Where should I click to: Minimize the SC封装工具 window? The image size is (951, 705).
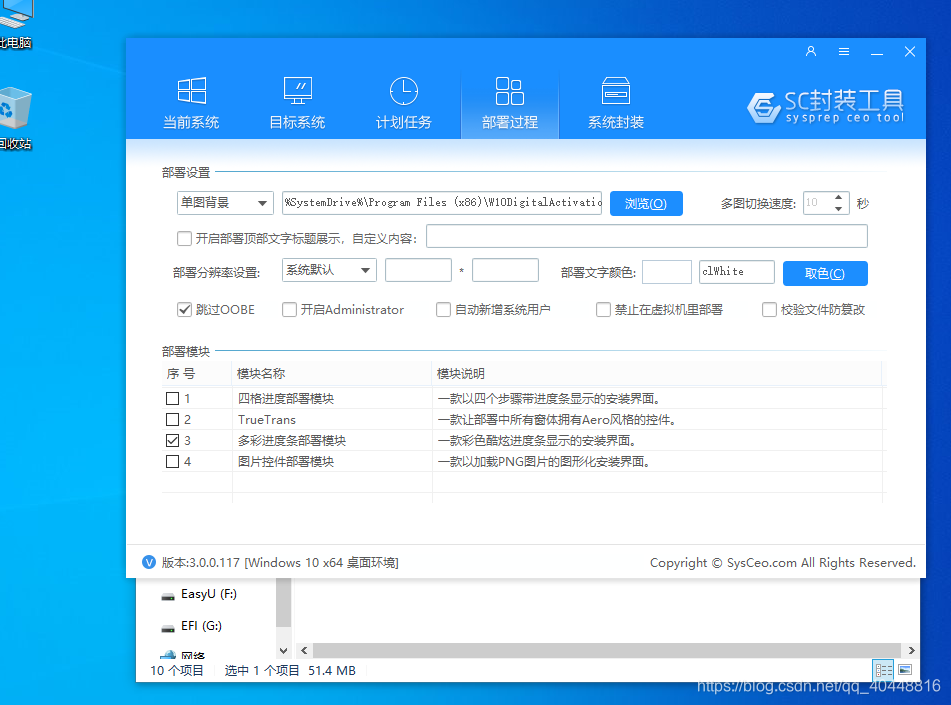[x=877, y=52]
